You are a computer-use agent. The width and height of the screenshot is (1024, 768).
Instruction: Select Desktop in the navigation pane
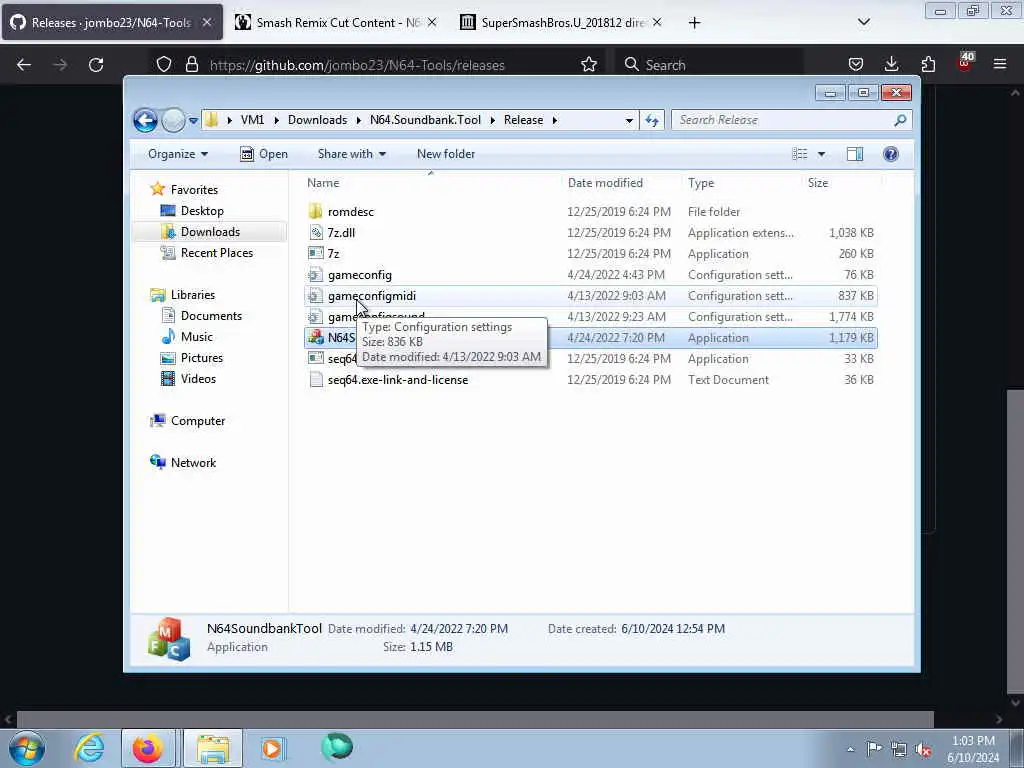202,211
